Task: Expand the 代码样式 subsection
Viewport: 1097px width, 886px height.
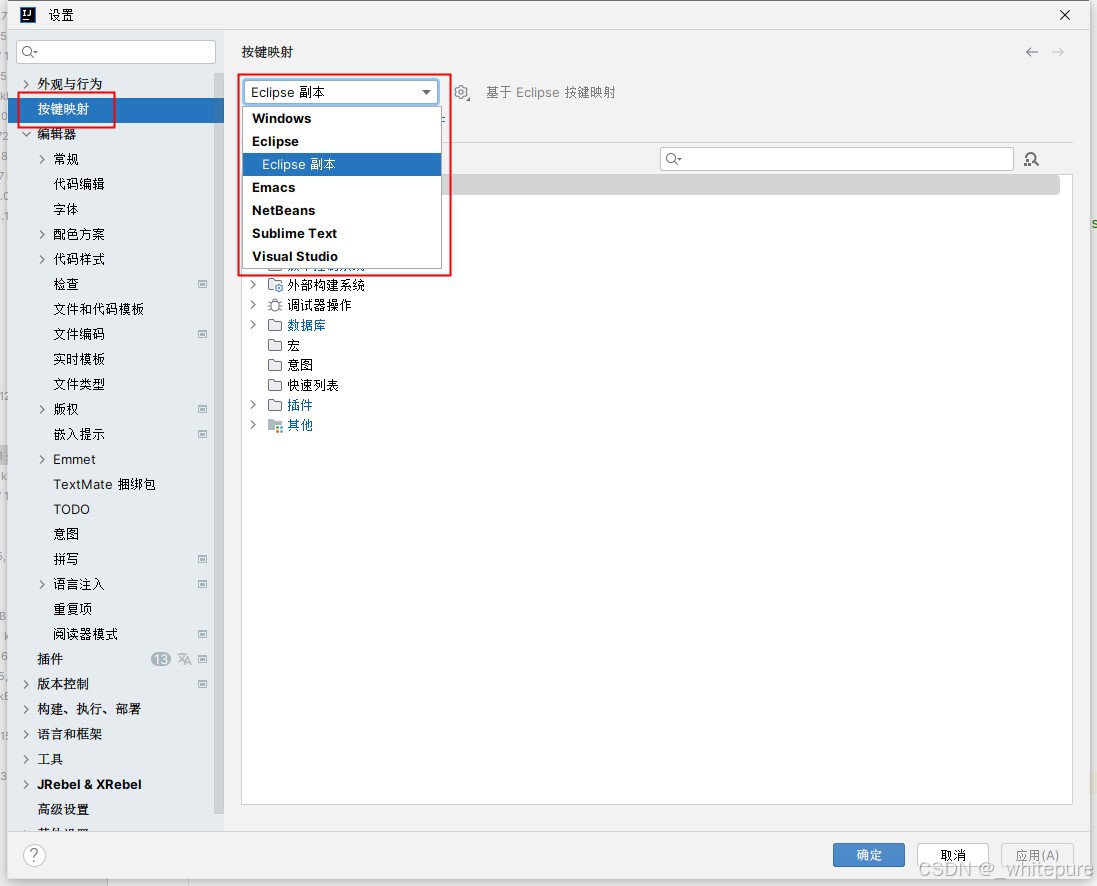Action: coord(42,259)
